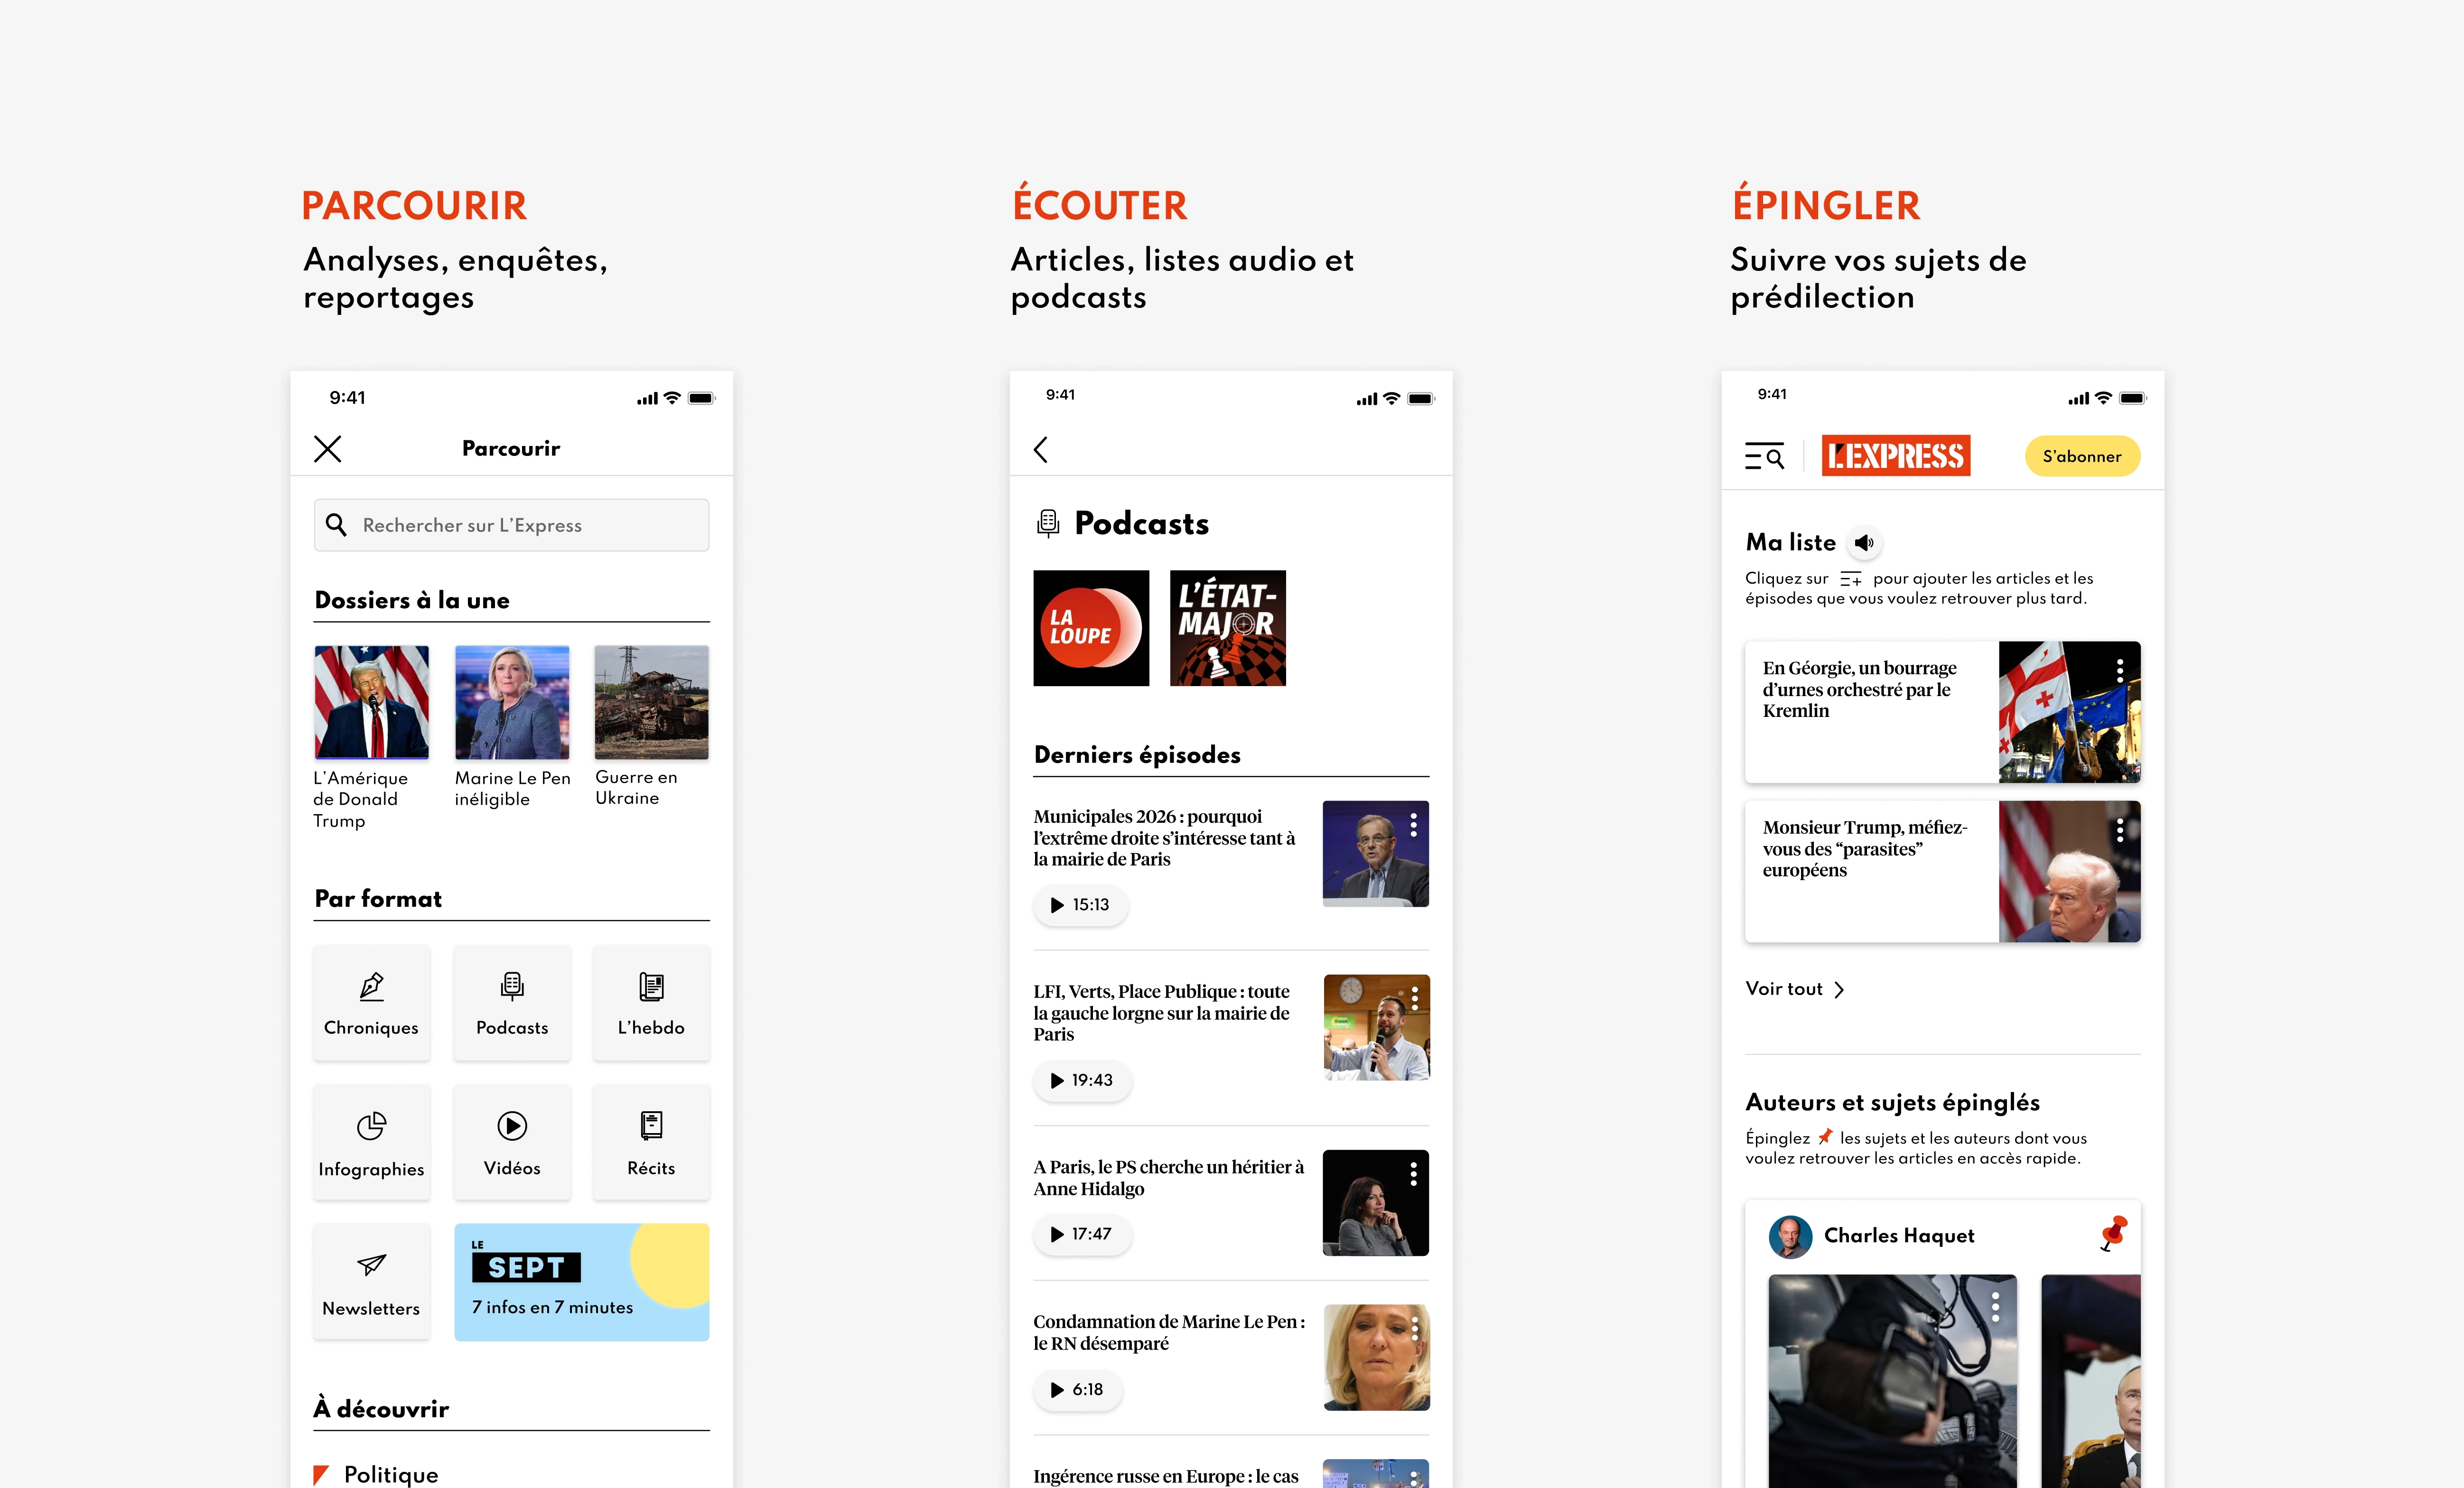
Task: Open the L'hebdo format tile
Action: coord(651,1003)
